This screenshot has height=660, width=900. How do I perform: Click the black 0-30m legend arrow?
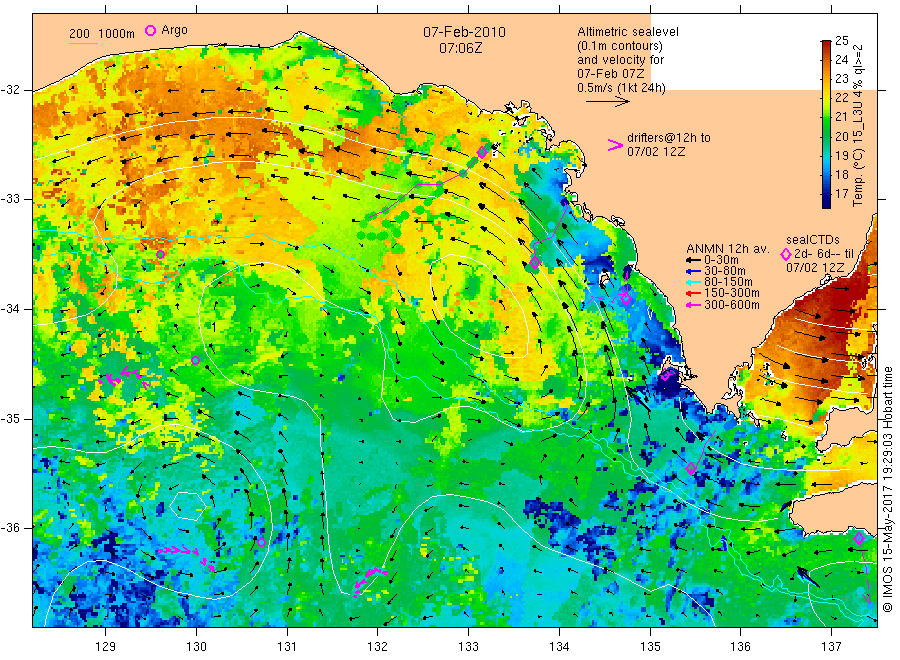click(x=693, y=260)
